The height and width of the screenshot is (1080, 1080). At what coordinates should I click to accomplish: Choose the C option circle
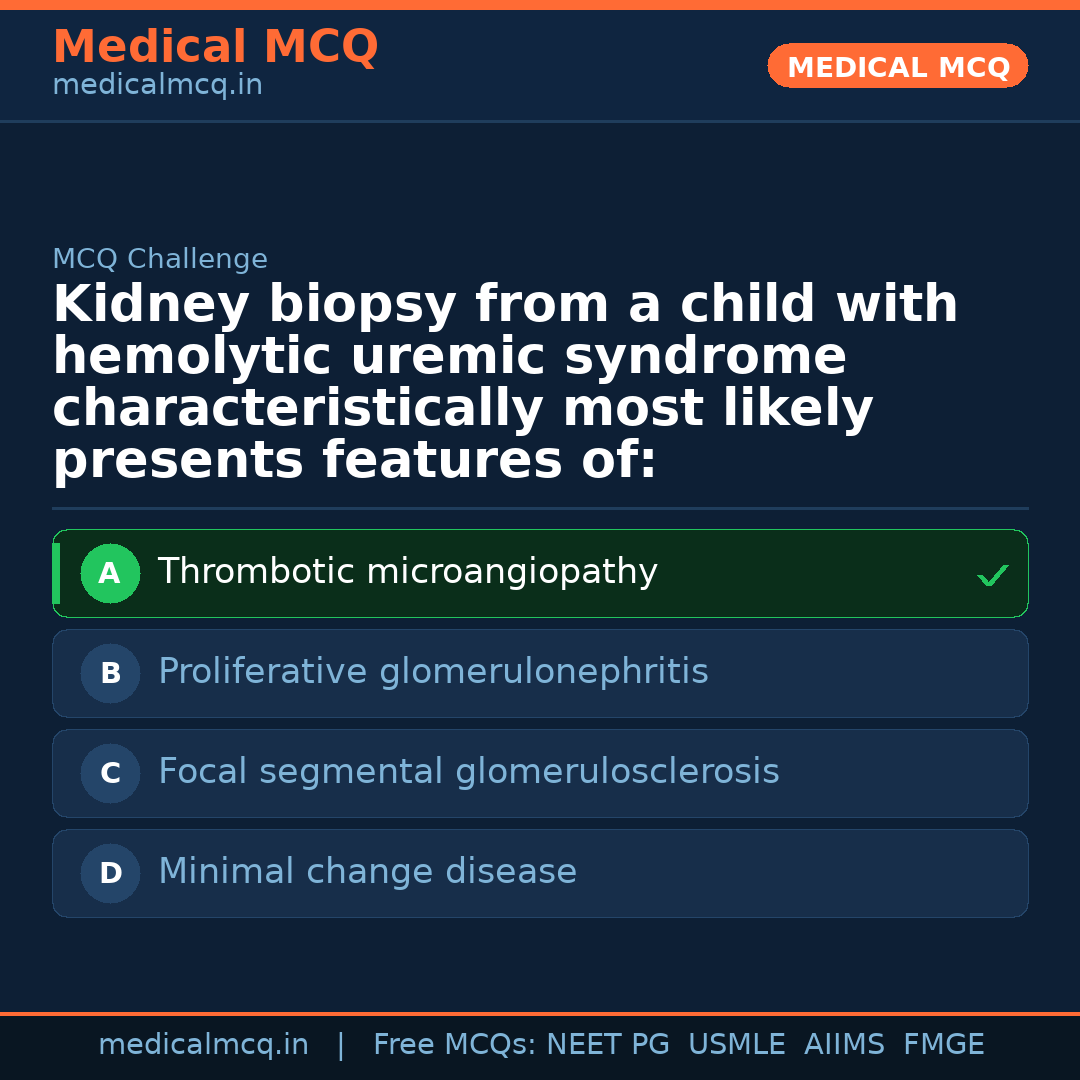click(110, 774)
